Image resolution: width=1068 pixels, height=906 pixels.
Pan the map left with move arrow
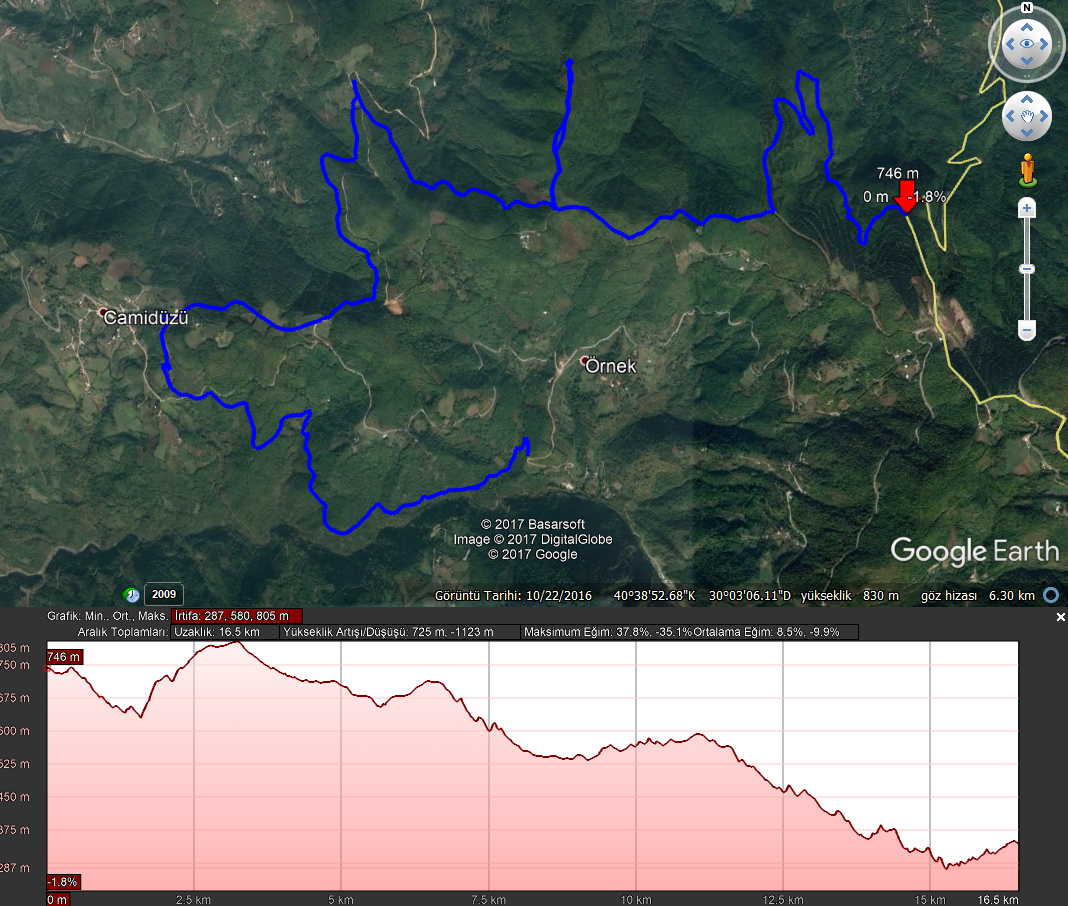pyautogui.click(x=1008, y=117)
